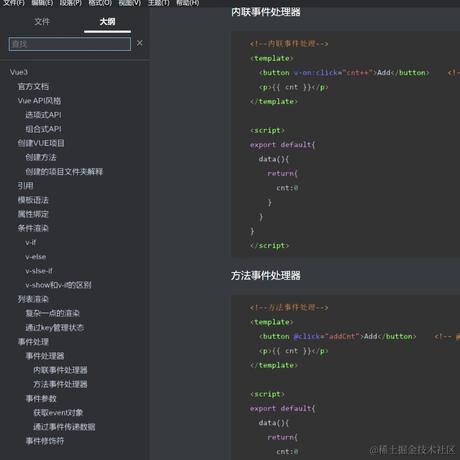Switch to the 大纲 sidebar tab
Viewport: 460px width, 460px height.
[x=107, y=22]
